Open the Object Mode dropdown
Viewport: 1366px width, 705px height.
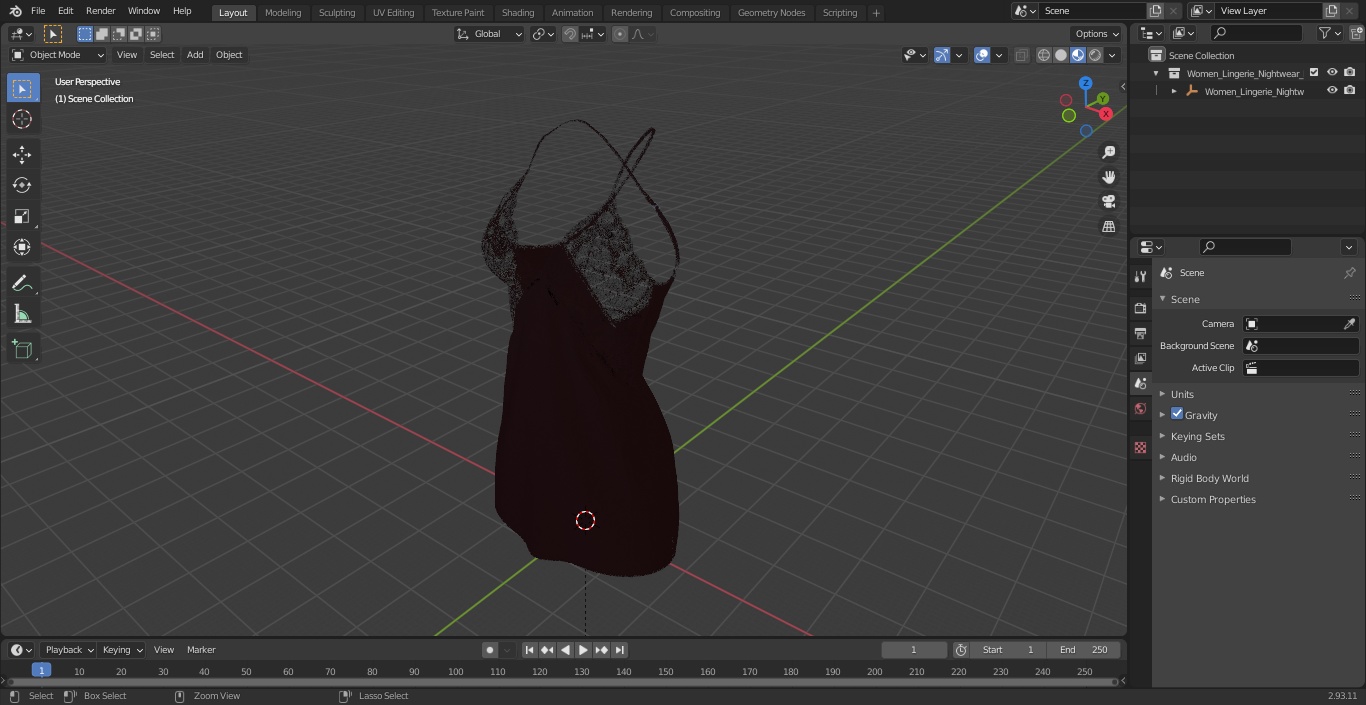[x=58, y=55]
